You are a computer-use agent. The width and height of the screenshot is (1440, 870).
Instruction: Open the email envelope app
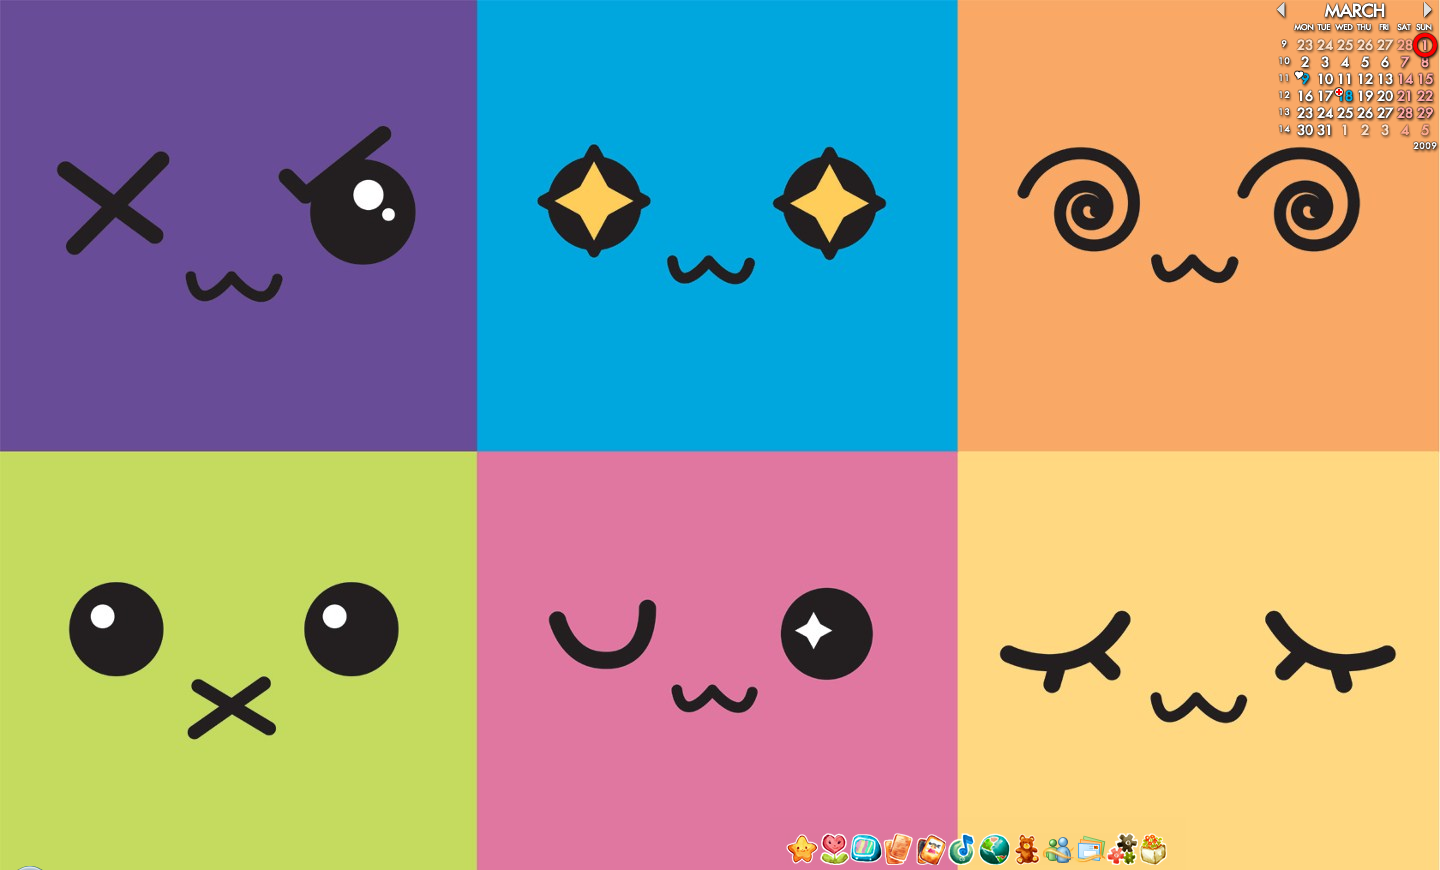click(1091, 852)
